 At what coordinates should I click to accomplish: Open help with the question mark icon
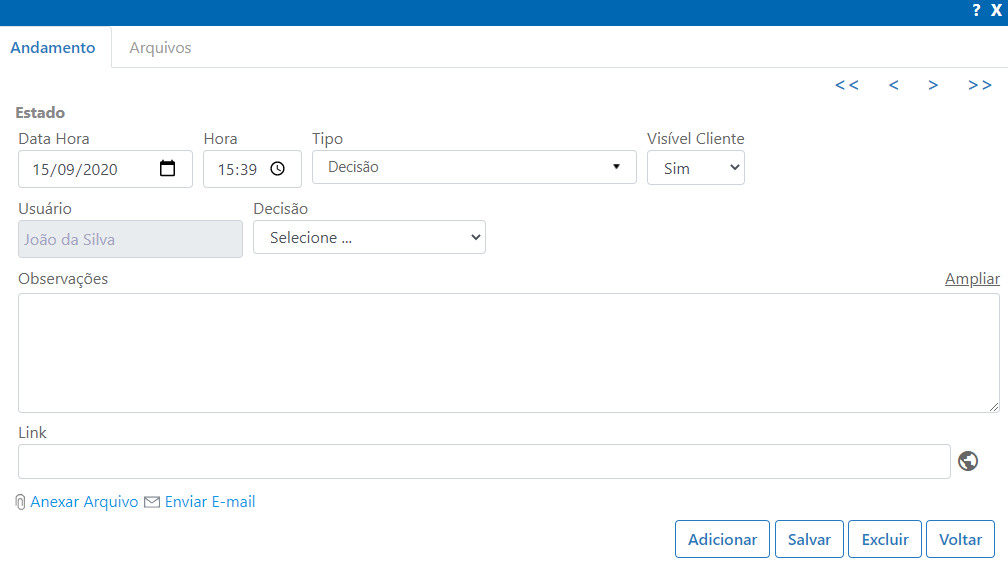pyautogui.click(x=976, y=10)
